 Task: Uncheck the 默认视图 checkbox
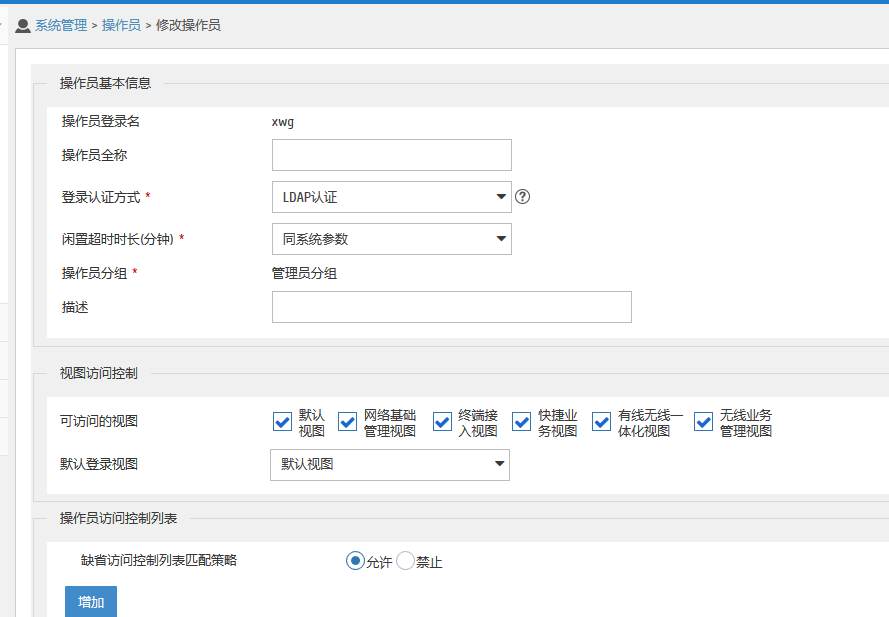tap(282, 422)
